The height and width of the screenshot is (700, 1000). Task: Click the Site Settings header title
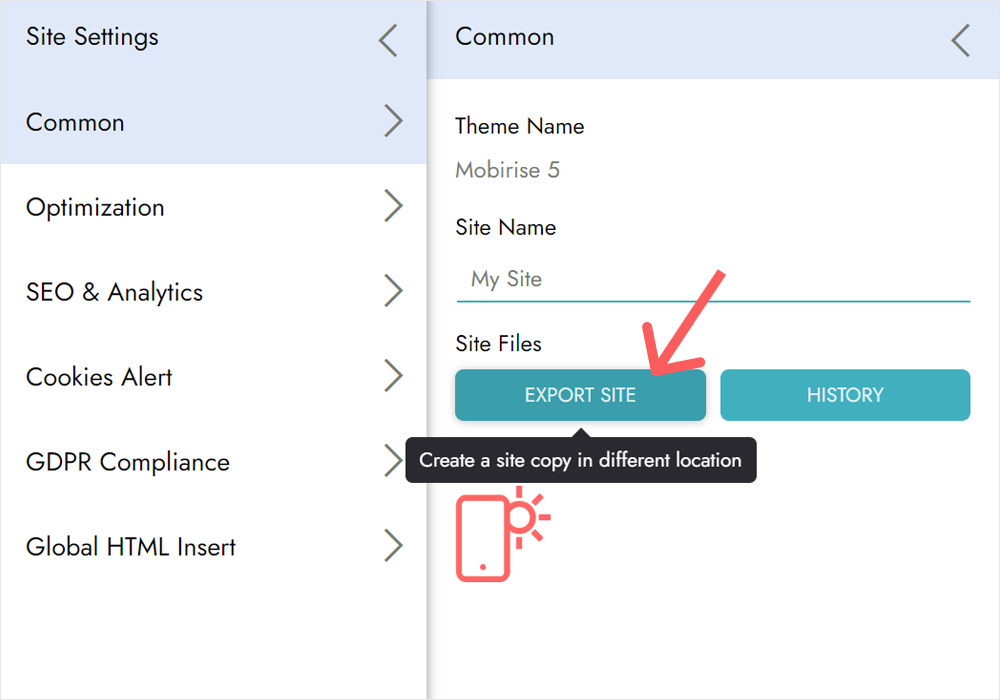pos(92,38)
